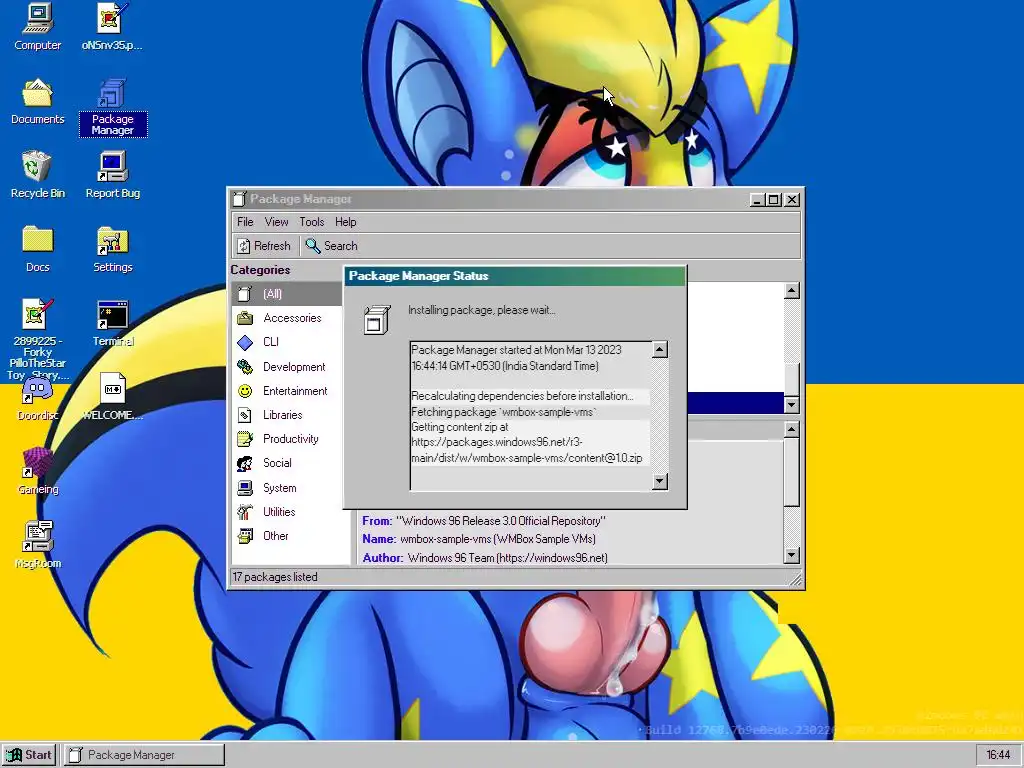Click the Start button on taskbar
The height and width of the screenshot is (768, 1024).
point(29,755)
